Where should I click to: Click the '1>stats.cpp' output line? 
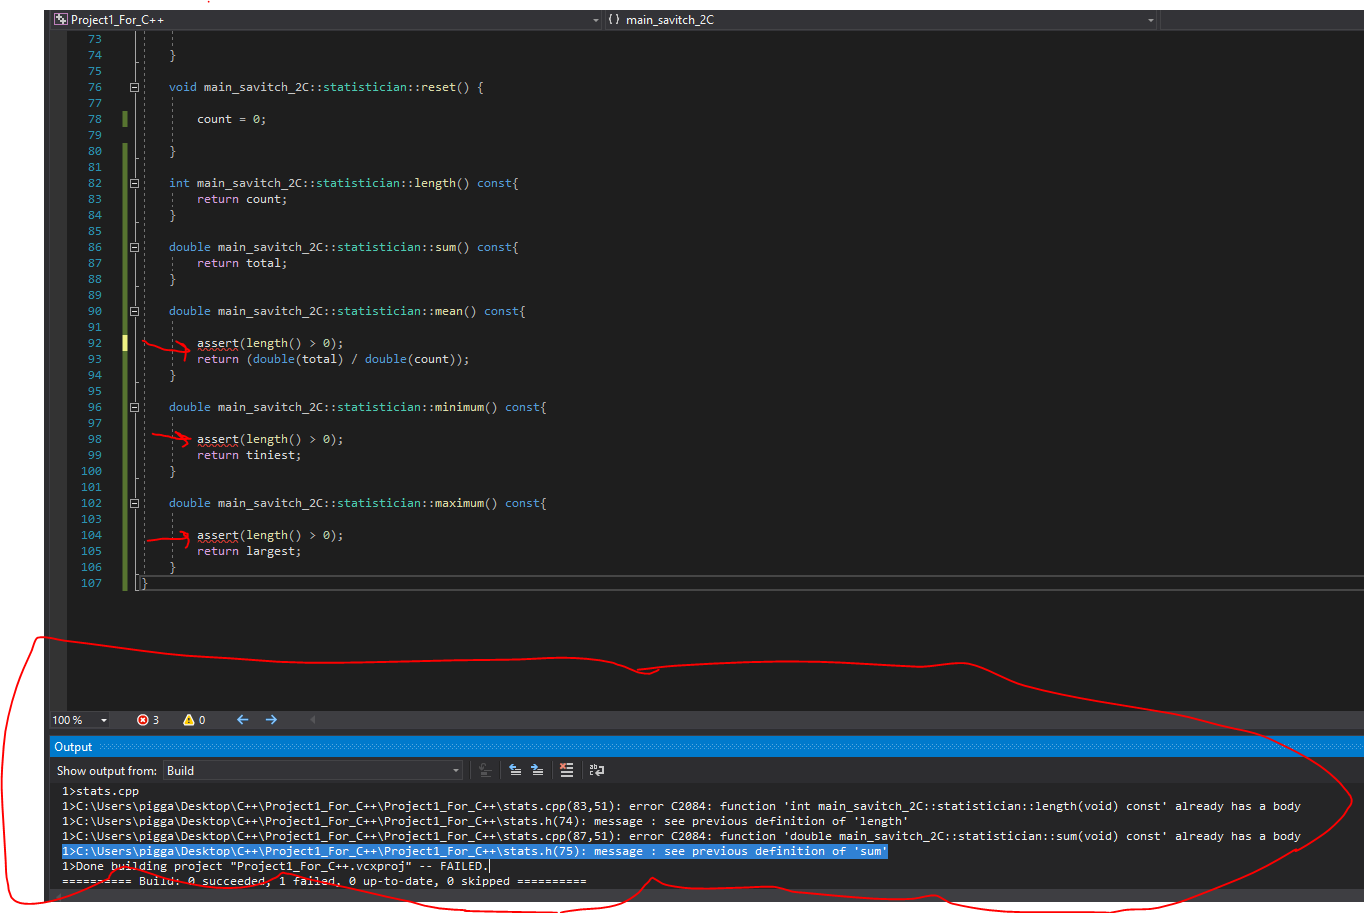[x=100, y=791]
